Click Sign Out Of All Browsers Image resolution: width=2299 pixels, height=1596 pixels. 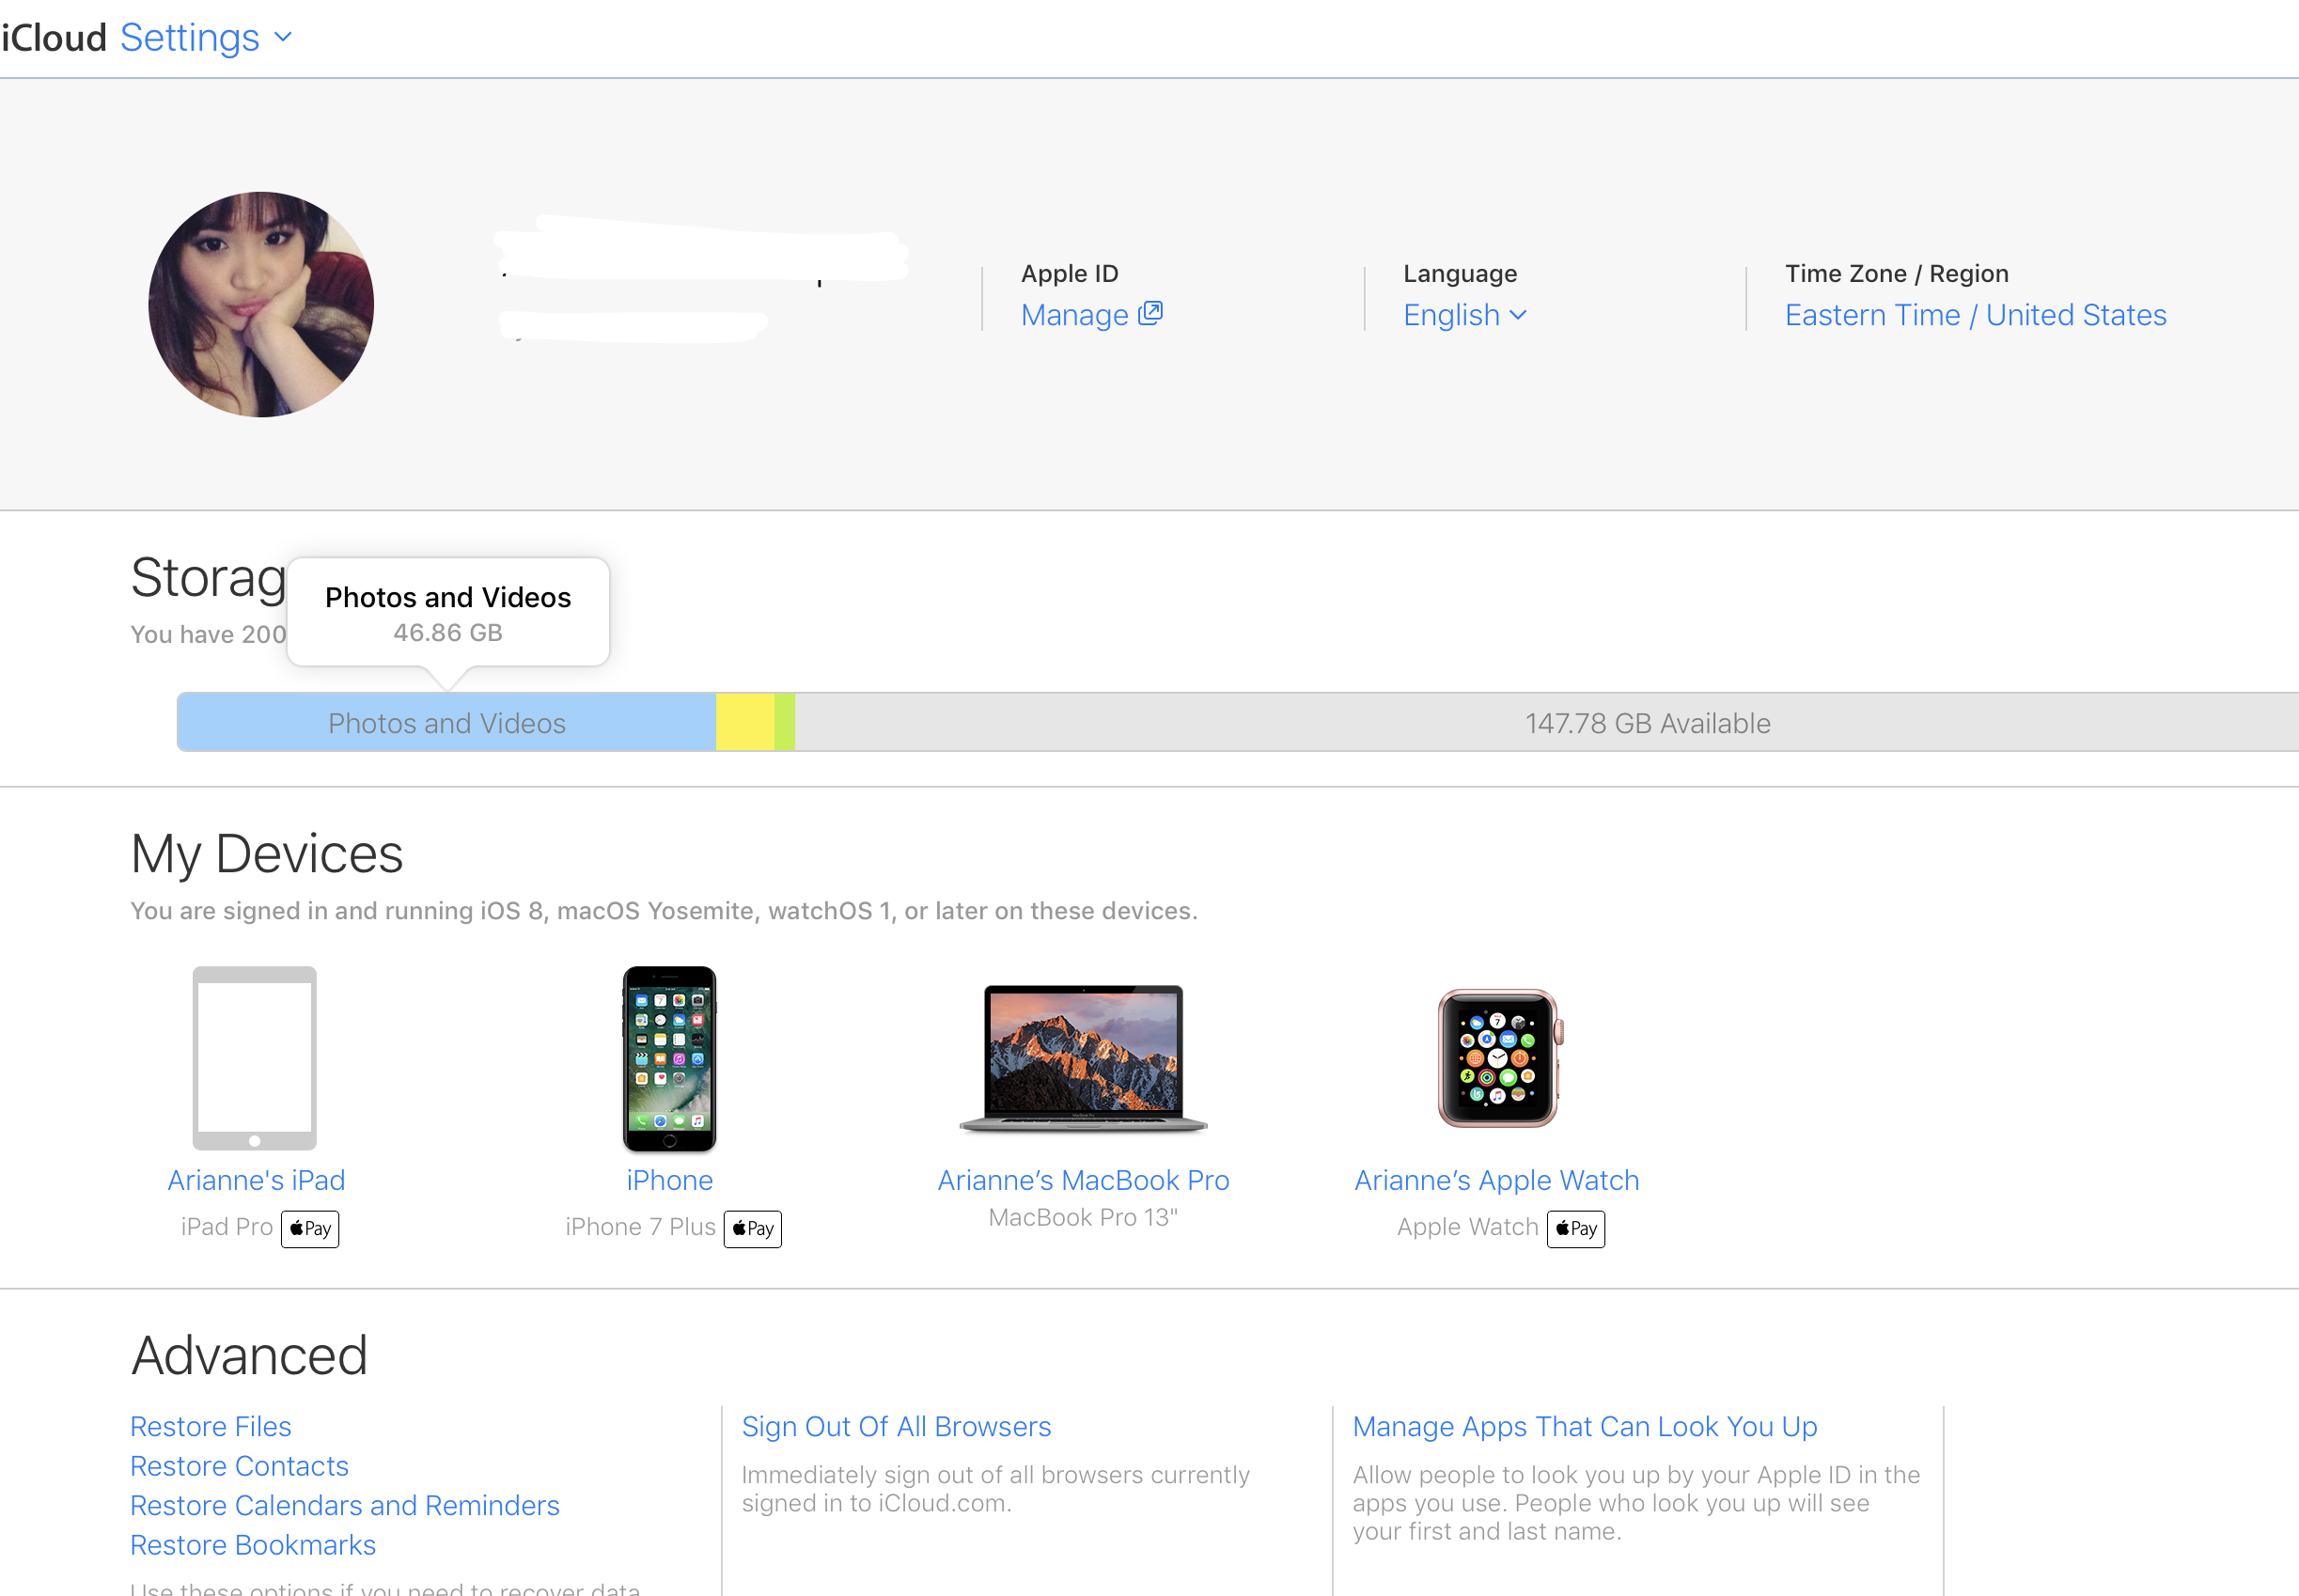[896, 1426]
